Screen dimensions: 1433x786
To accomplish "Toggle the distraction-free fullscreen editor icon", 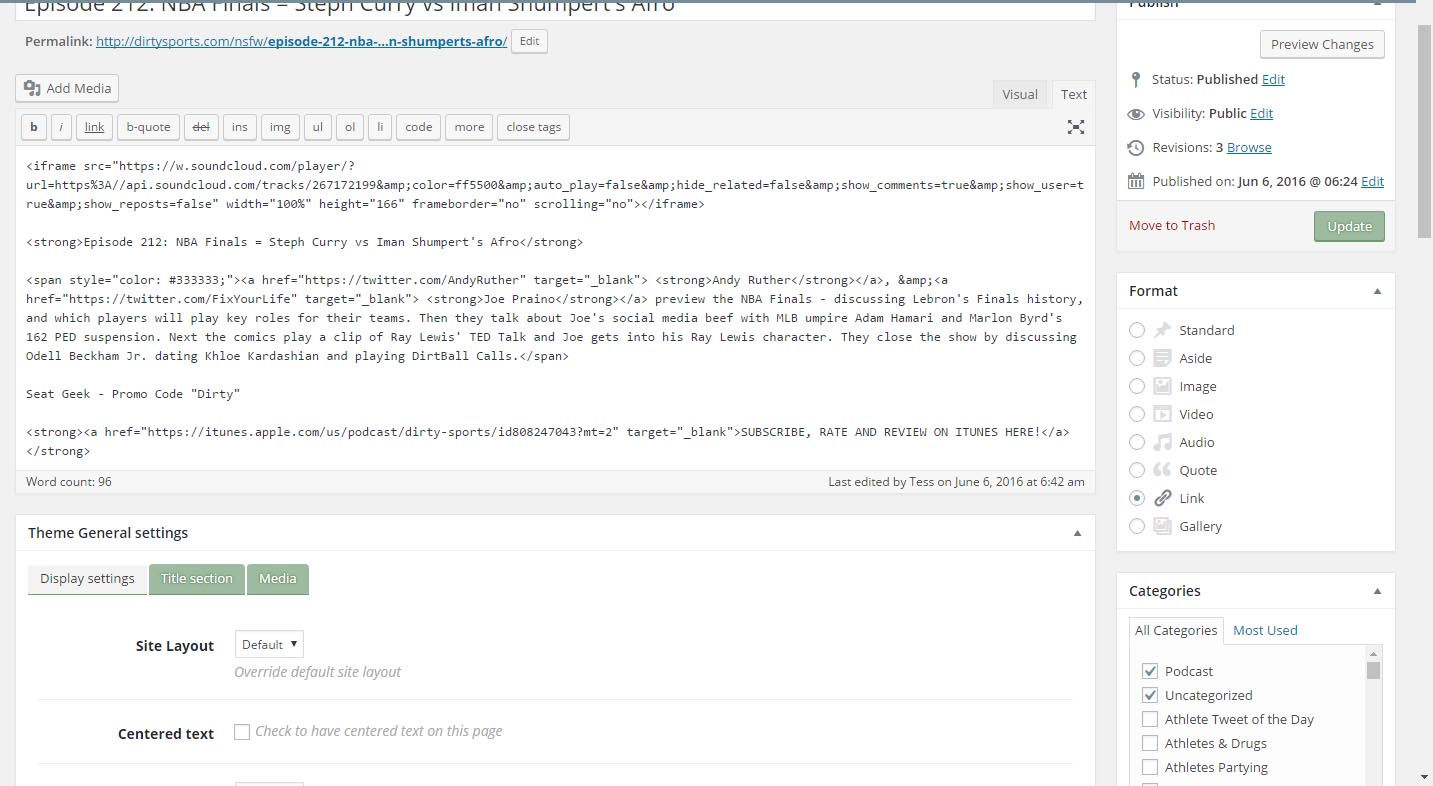I will (1076, 127).
